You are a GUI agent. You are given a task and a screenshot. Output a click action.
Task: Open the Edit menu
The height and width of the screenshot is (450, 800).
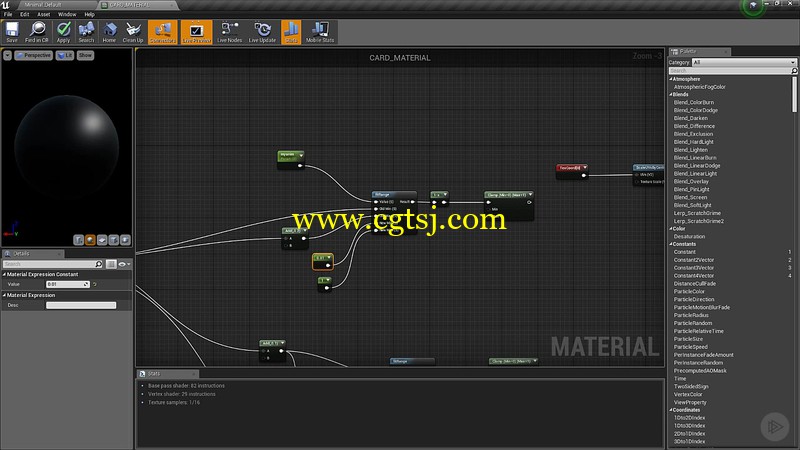(x=24, y=14)
